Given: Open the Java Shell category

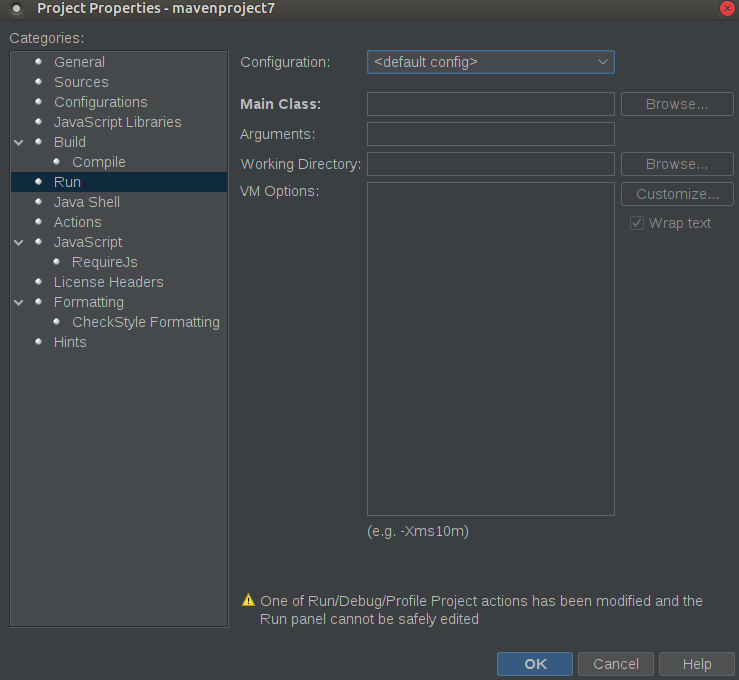Looking at the screenshot, I should [87, 202].
